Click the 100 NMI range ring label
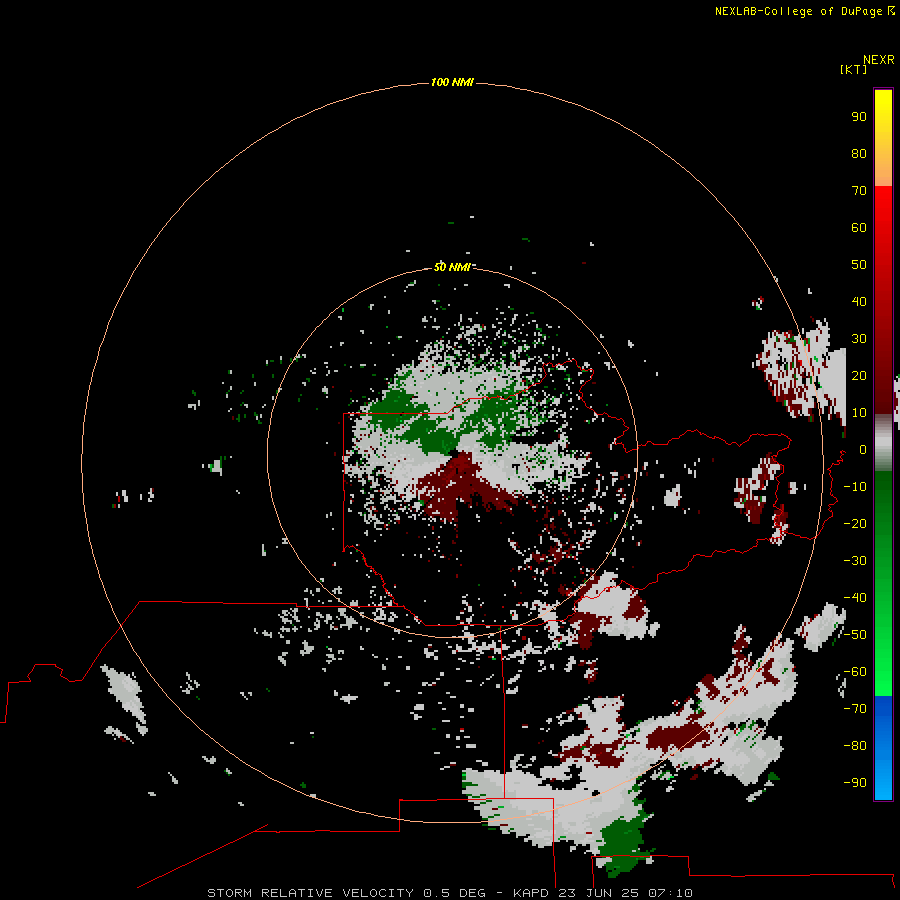The width and height of the screenshot is (900, 900). pos(452,83)
